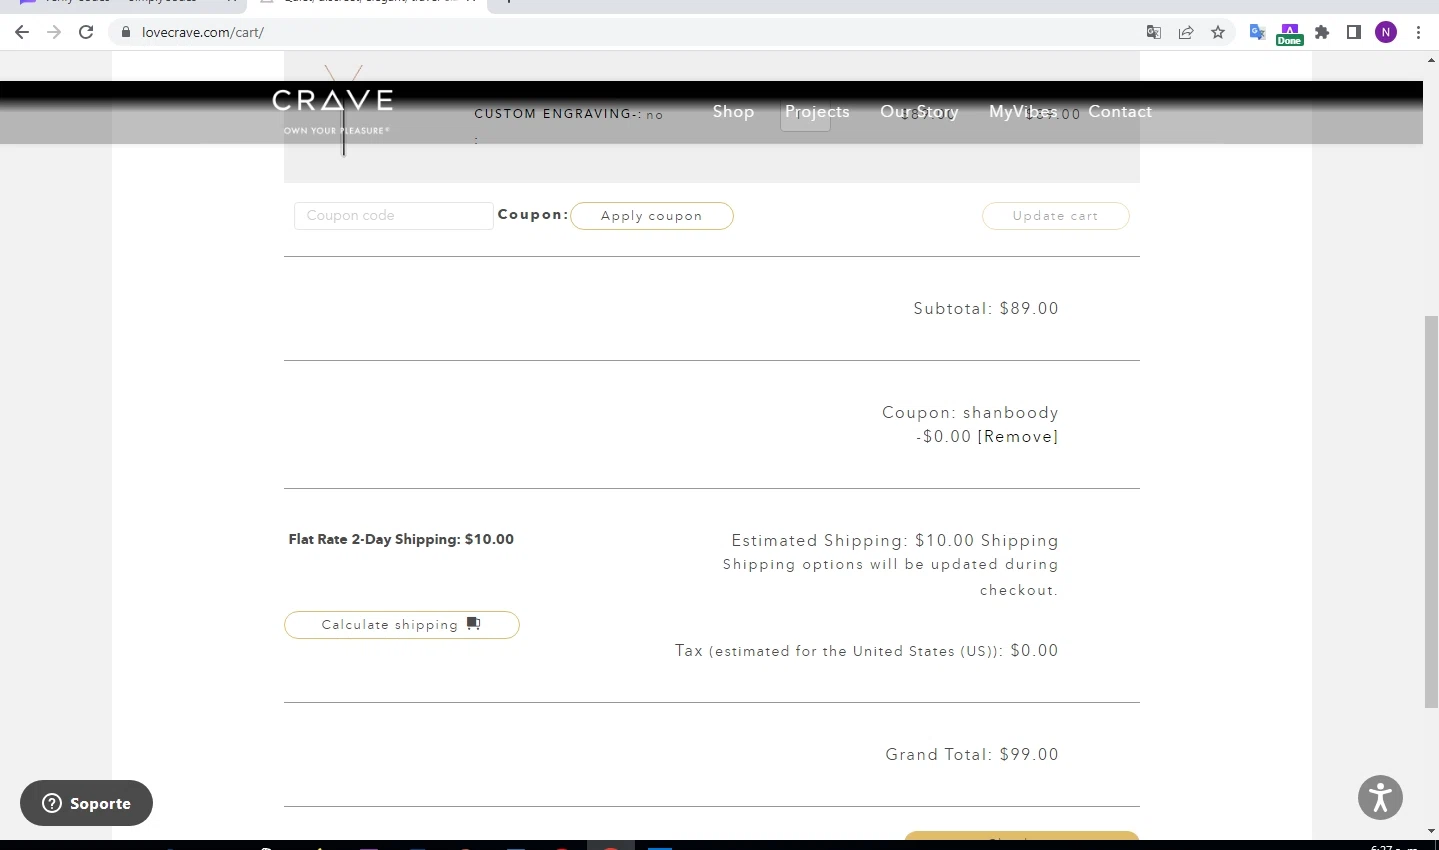This screenshot has width=1439, height=850.
Task: Open the Soporte help widget
Action: click(86, 803)
